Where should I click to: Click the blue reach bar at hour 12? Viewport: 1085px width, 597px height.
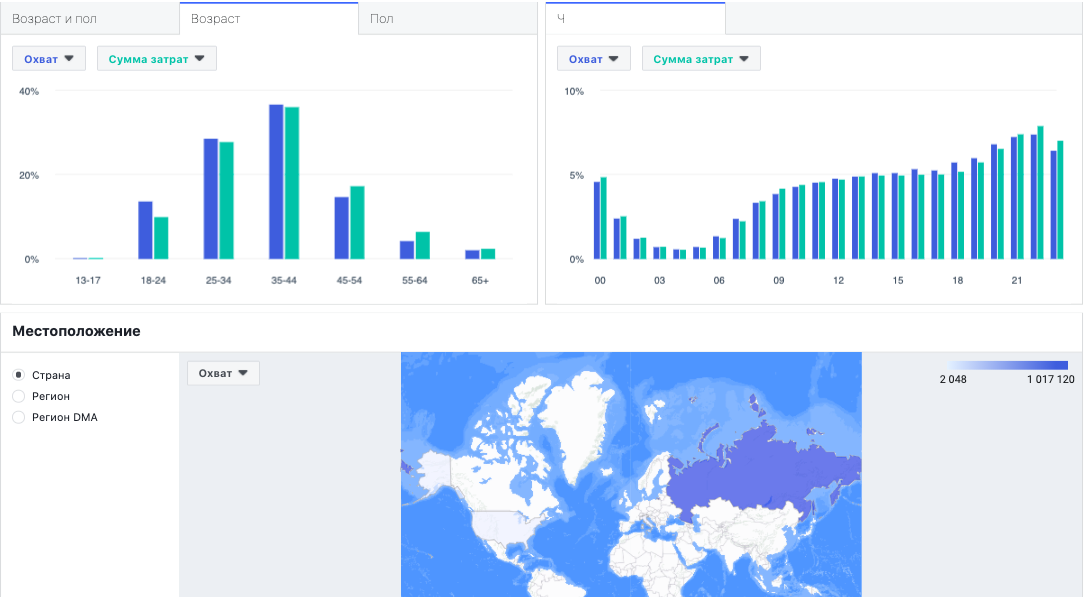click(x=835, y=219)
